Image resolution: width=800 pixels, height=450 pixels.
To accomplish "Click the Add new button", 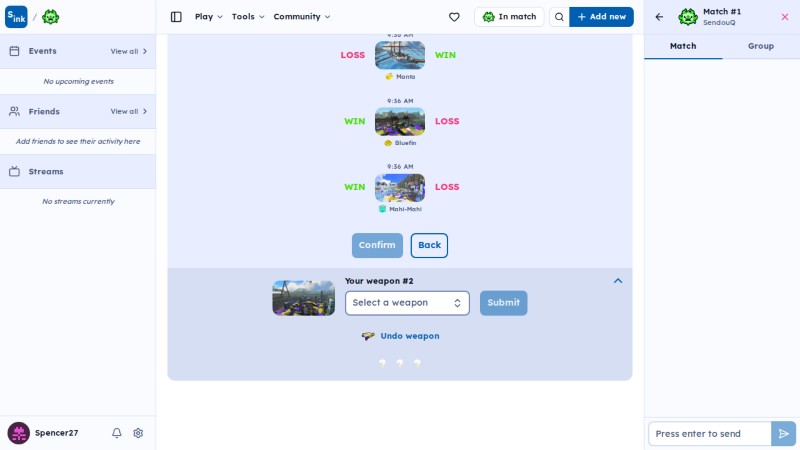I will pyautogui.click(x=602, y=17).
